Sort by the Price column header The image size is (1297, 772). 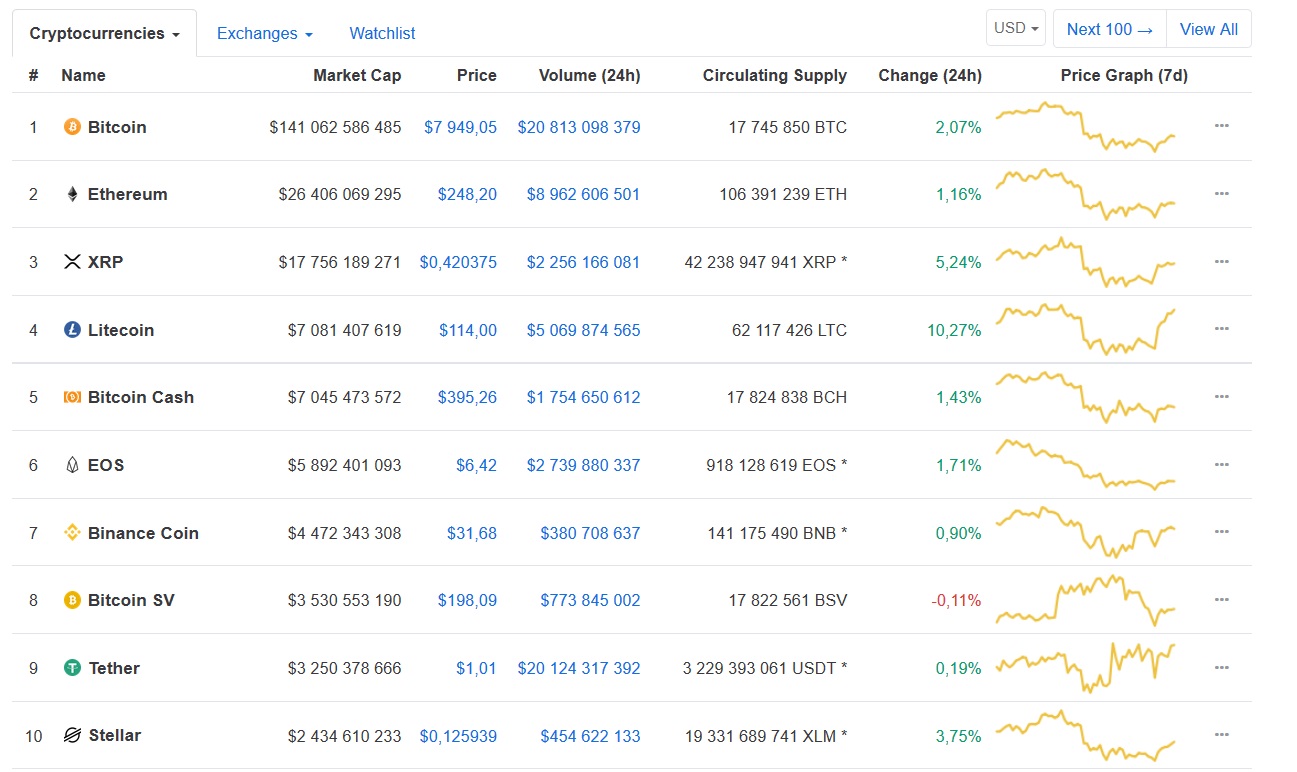(477, 75)
